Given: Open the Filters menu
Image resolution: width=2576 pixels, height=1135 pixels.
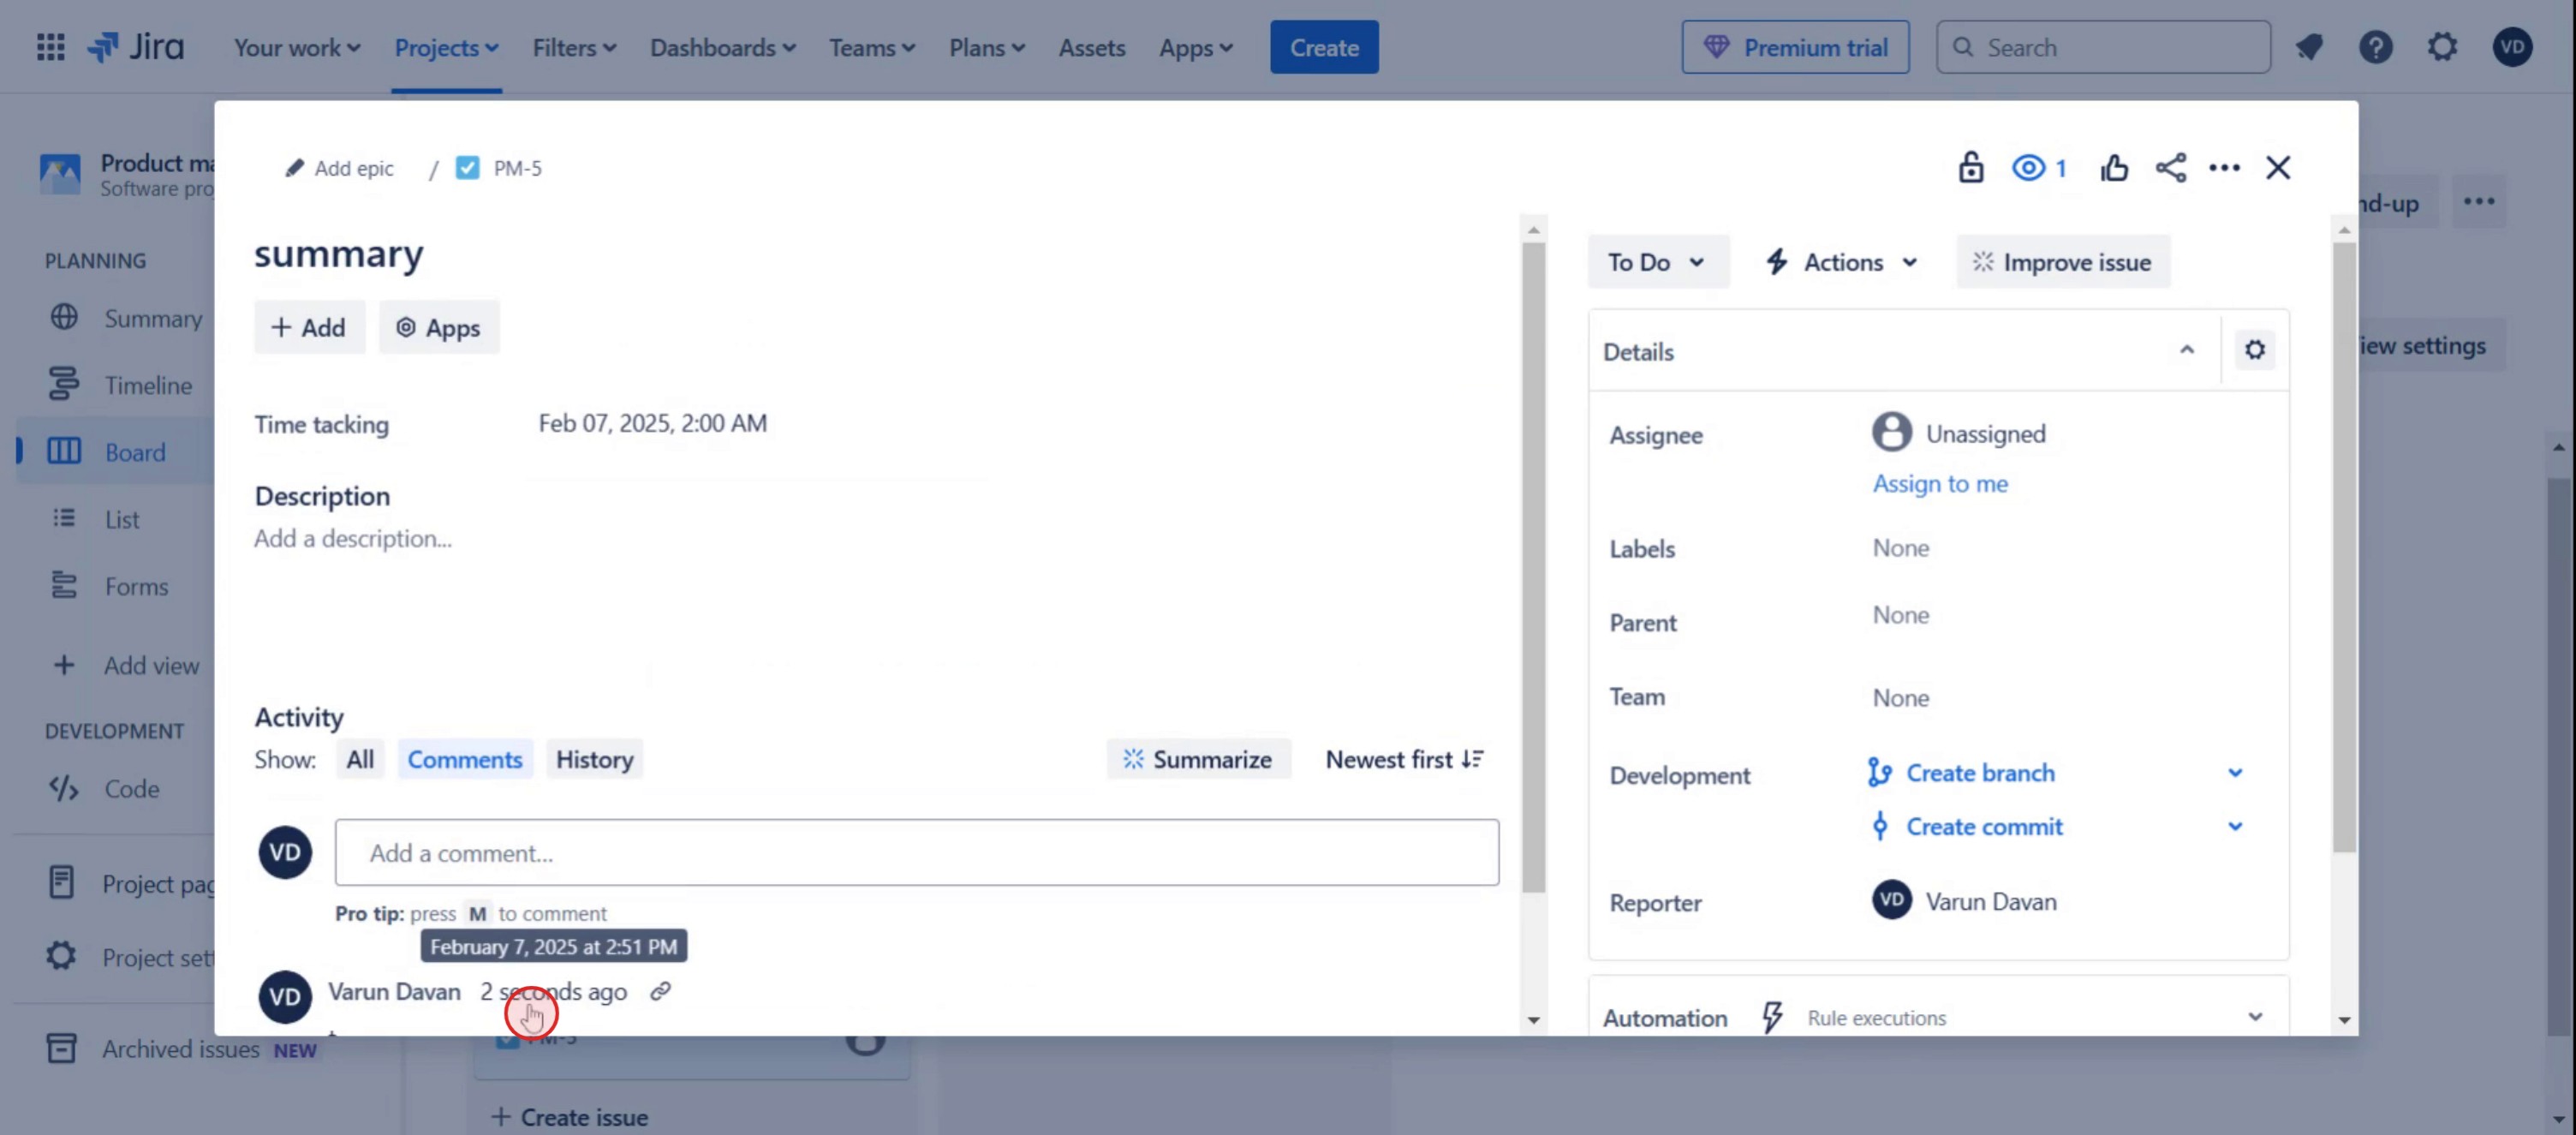Looking at the screenshot, I should pyautogui.click(x=573, y=47).
